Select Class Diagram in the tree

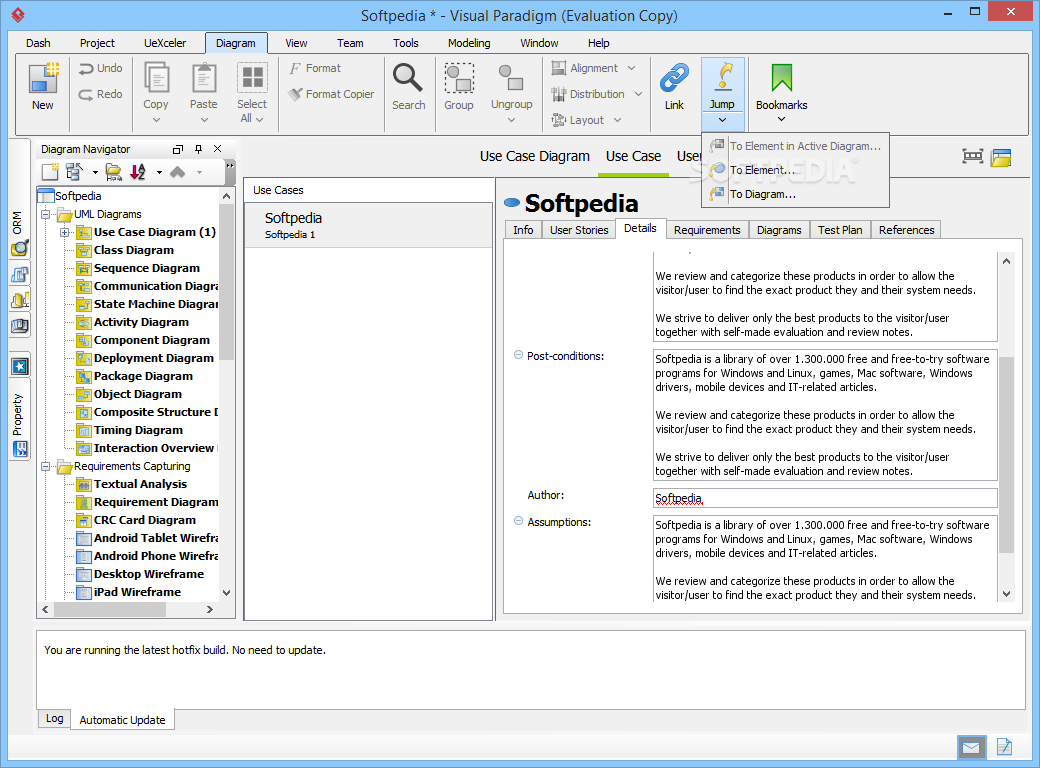133,250
